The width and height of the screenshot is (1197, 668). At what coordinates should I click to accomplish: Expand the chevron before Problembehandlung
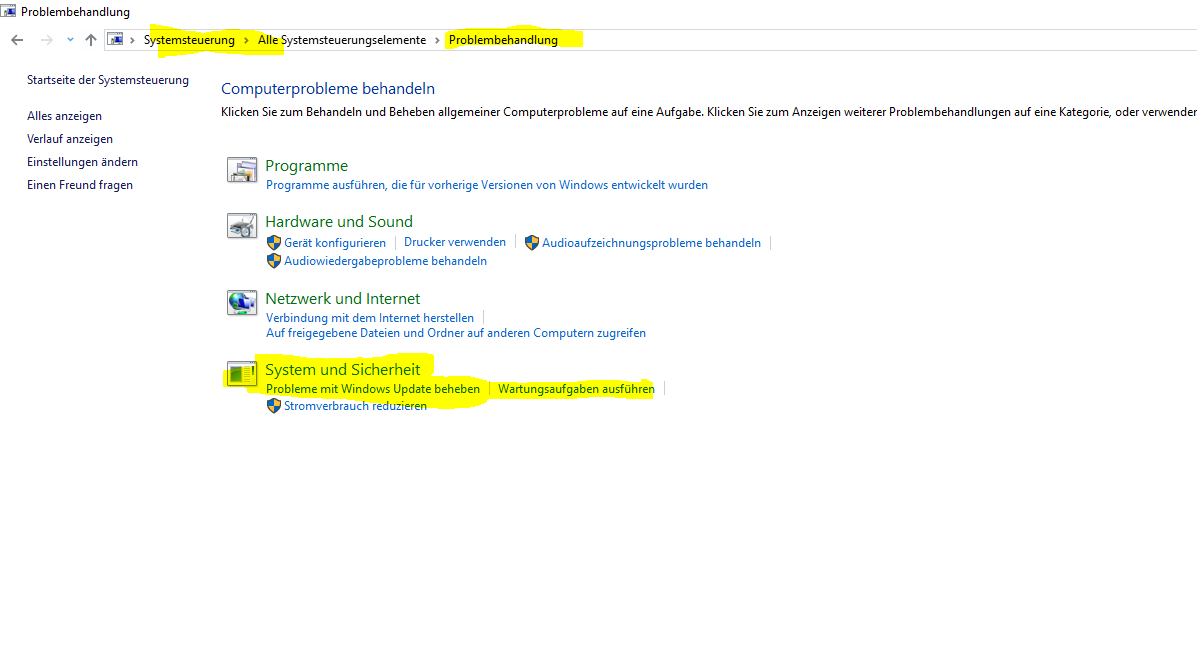point(437,40)
